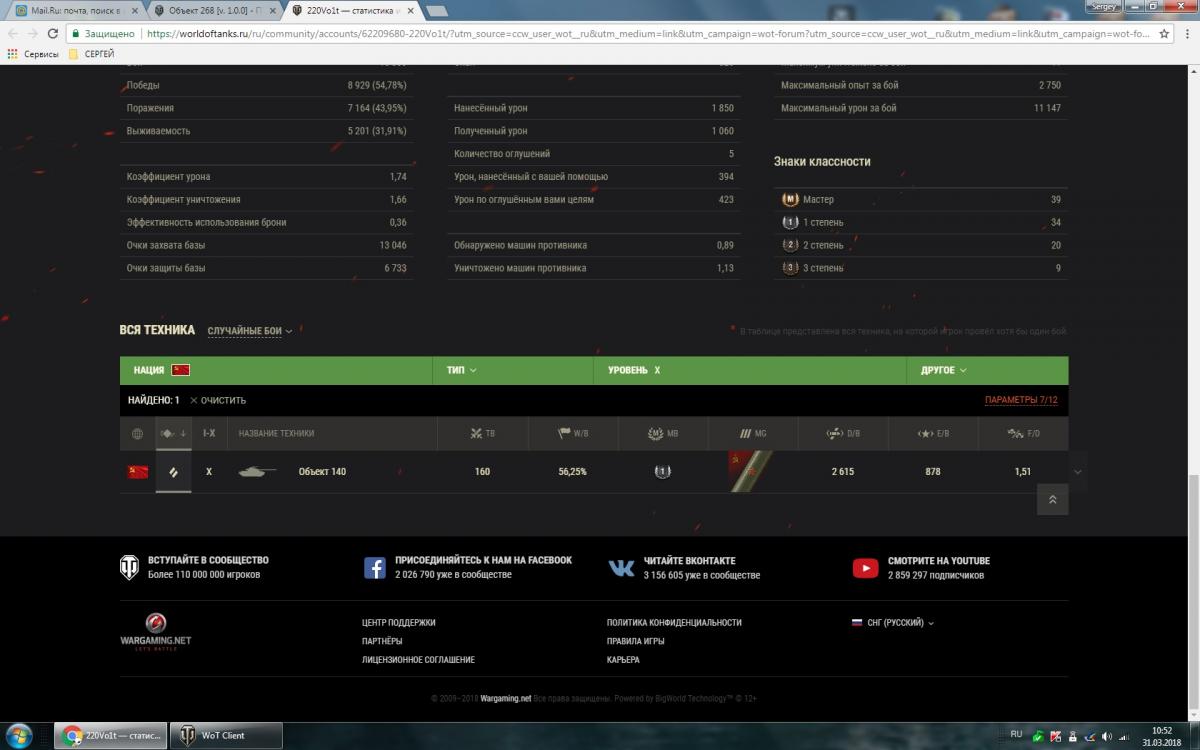Sort by vehicle type column icon
Image resolution: width=1200 pixels, height=750 pixels.
(173, 433)
